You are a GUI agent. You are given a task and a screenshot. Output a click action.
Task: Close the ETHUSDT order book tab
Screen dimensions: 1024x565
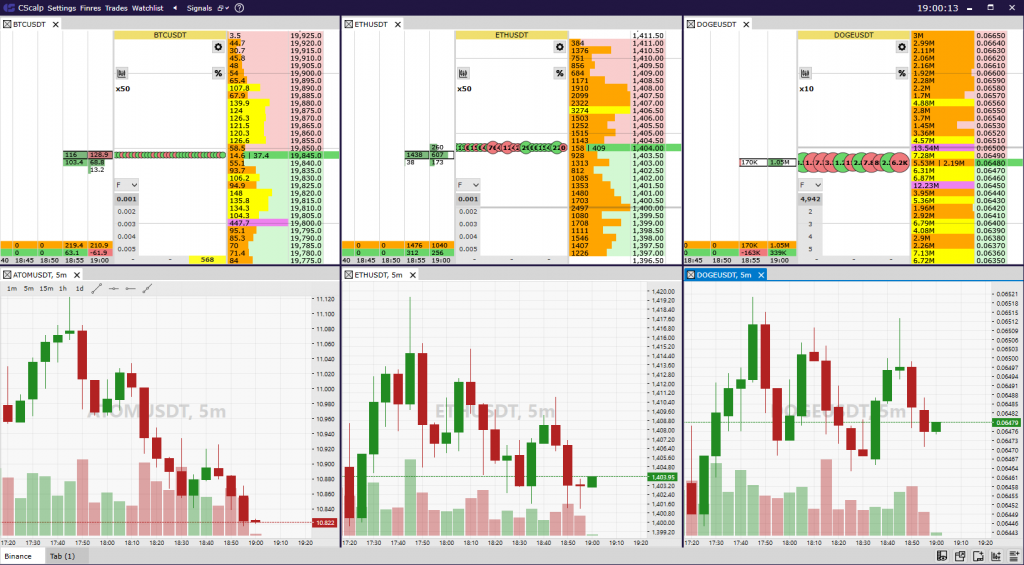[397, 24]
